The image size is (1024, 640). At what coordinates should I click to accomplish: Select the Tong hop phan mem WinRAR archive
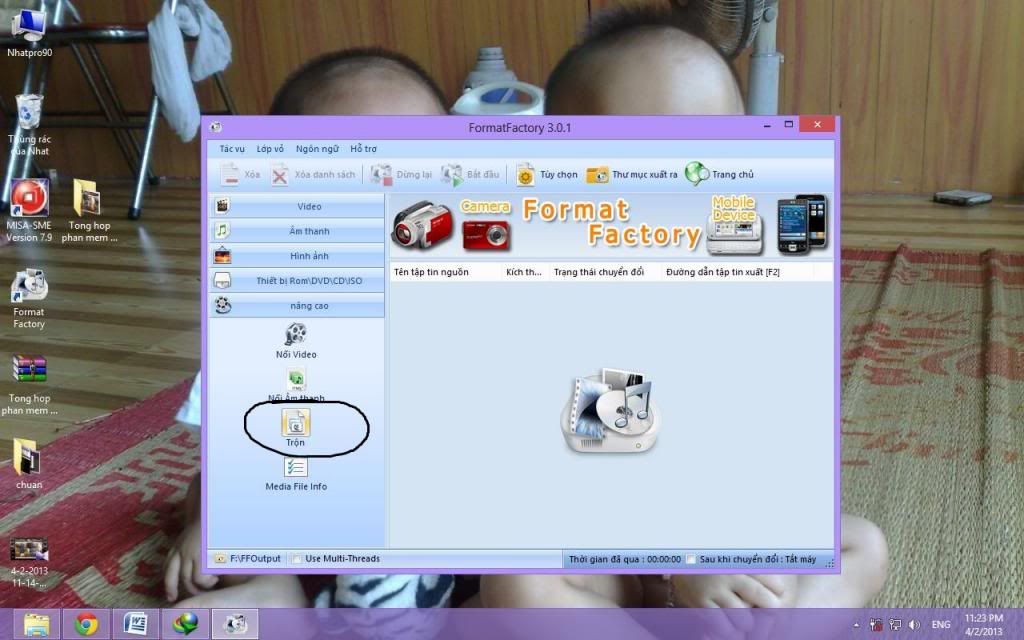pos(29,385)
